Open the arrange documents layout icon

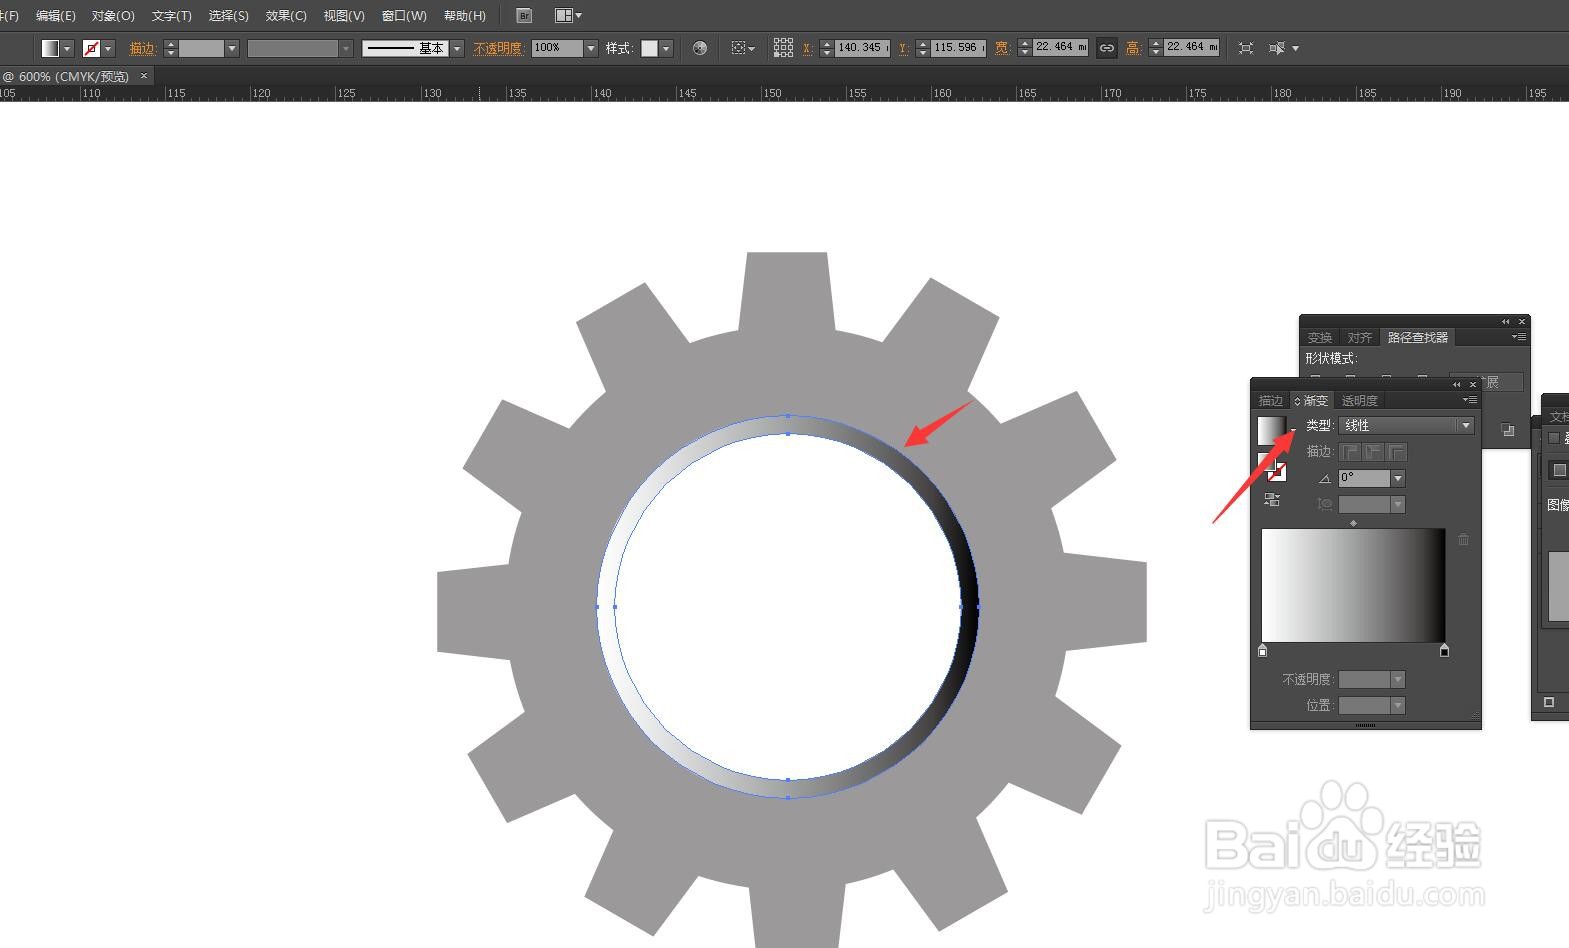coord(568,16)
